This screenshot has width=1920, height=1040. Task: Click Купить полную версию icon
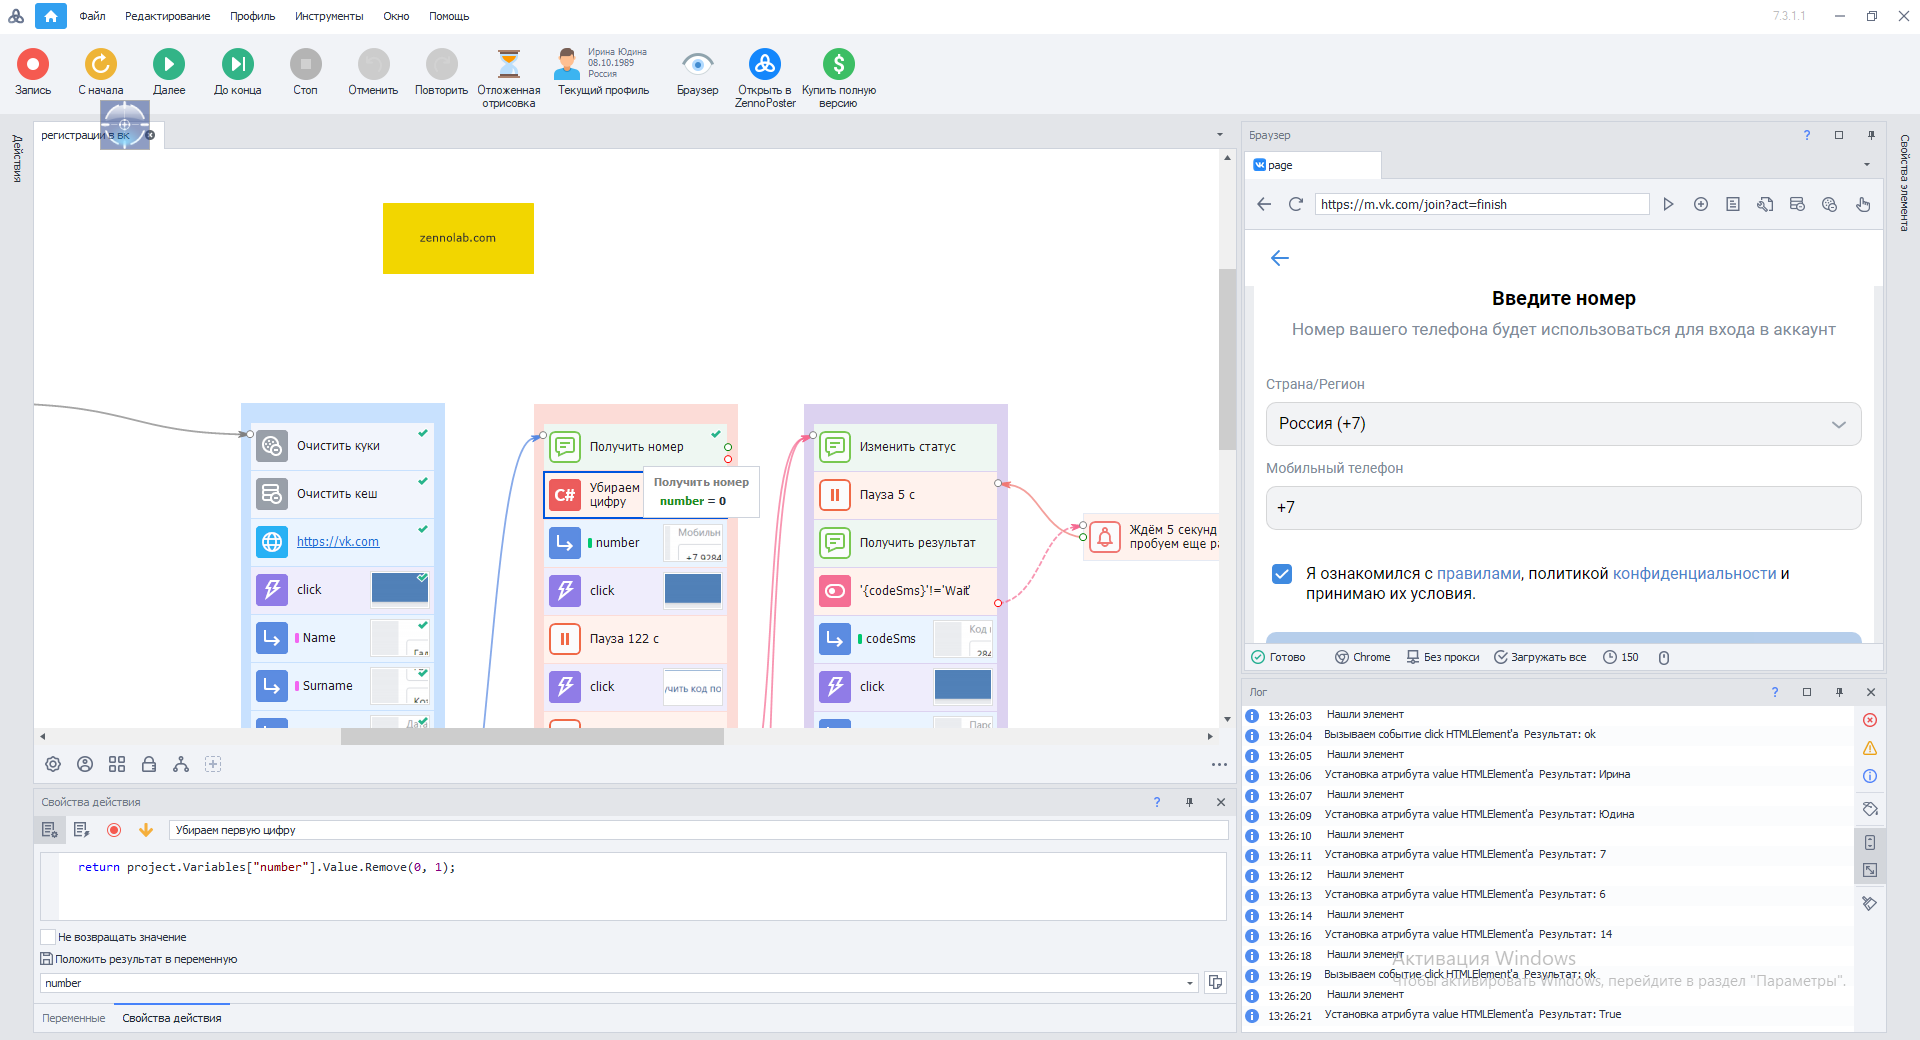point(839,65)
